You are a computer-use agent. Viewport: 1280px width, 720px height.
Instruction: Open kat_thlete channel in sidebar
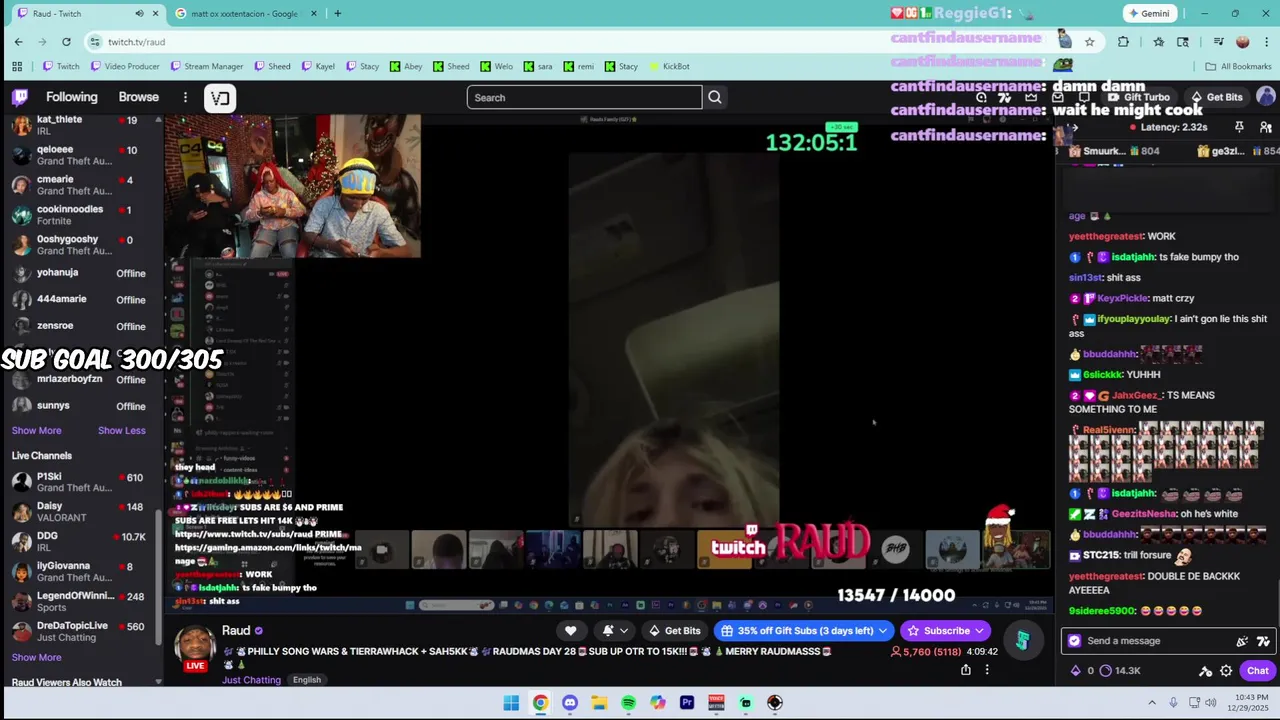pos(82,124)
